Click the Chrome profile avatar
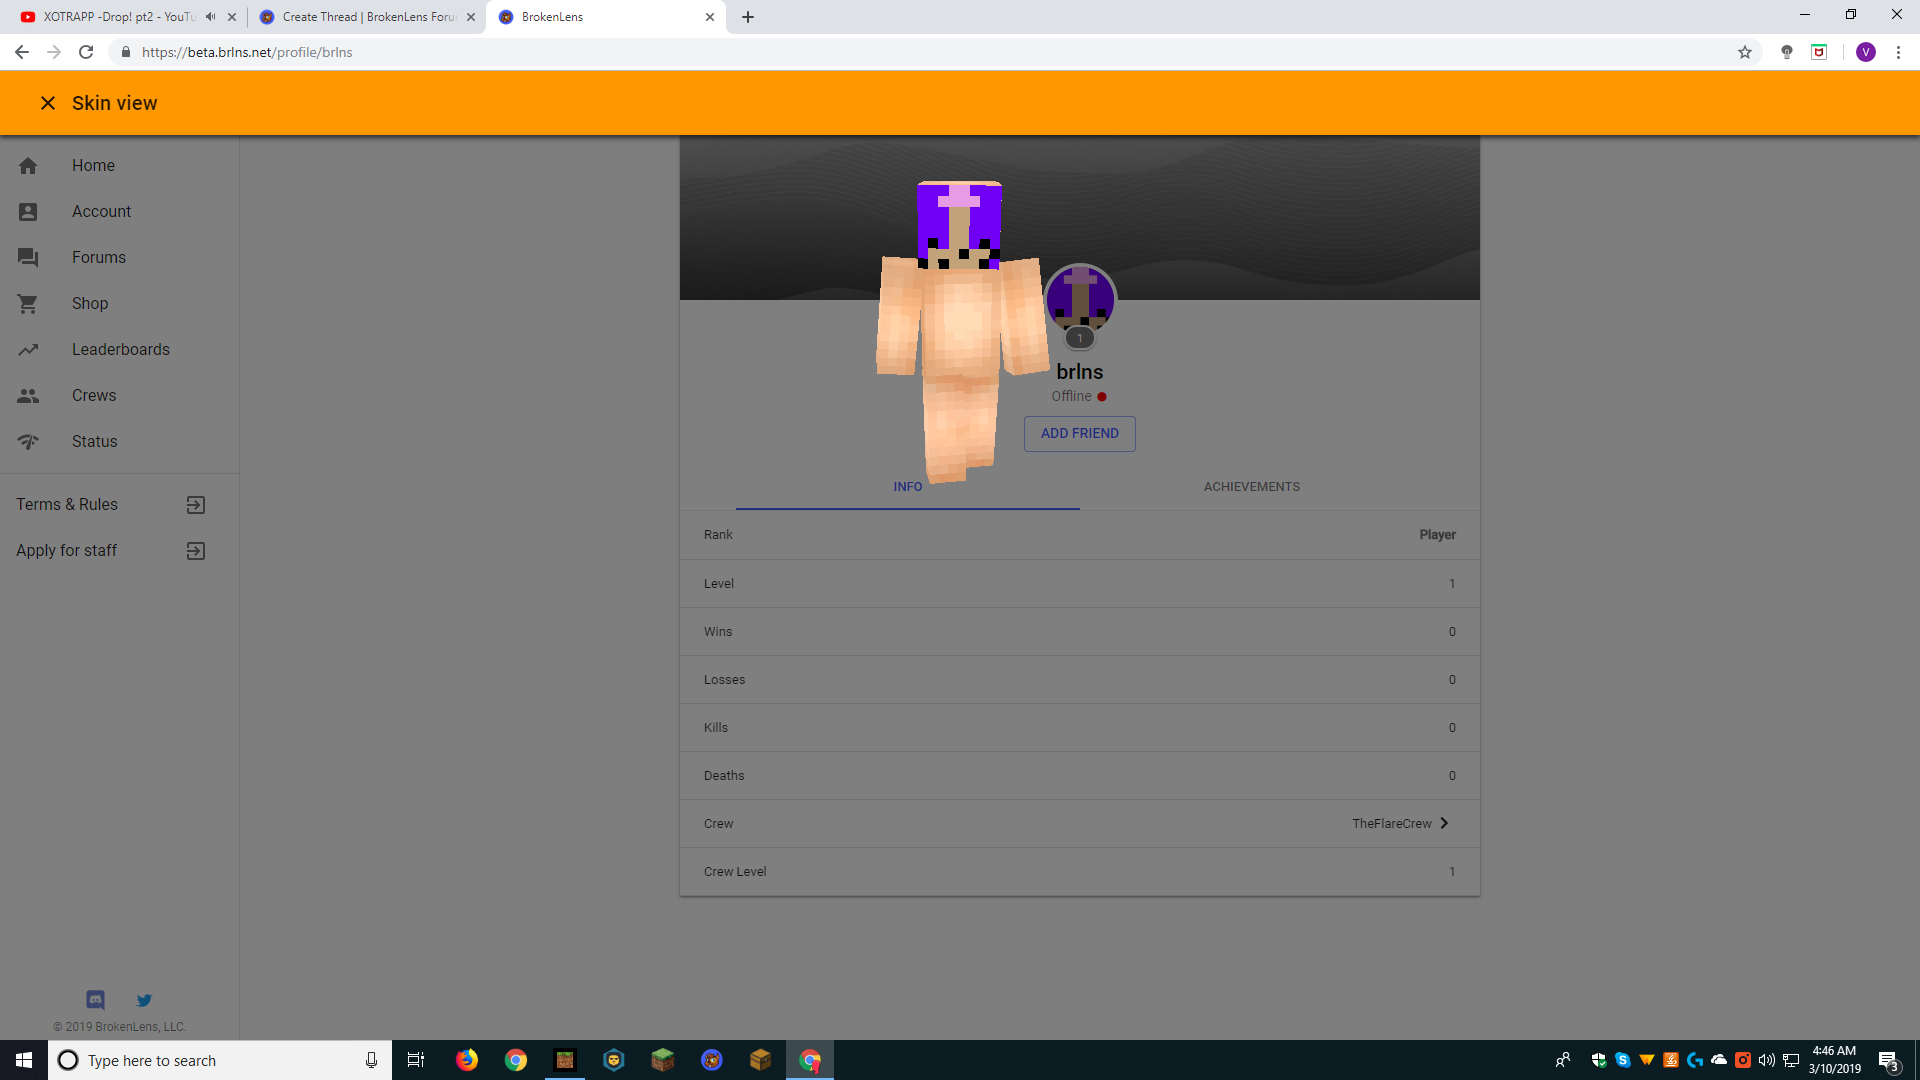Viewport: 1920px width, 1080px height. [x=1865, y=52]
